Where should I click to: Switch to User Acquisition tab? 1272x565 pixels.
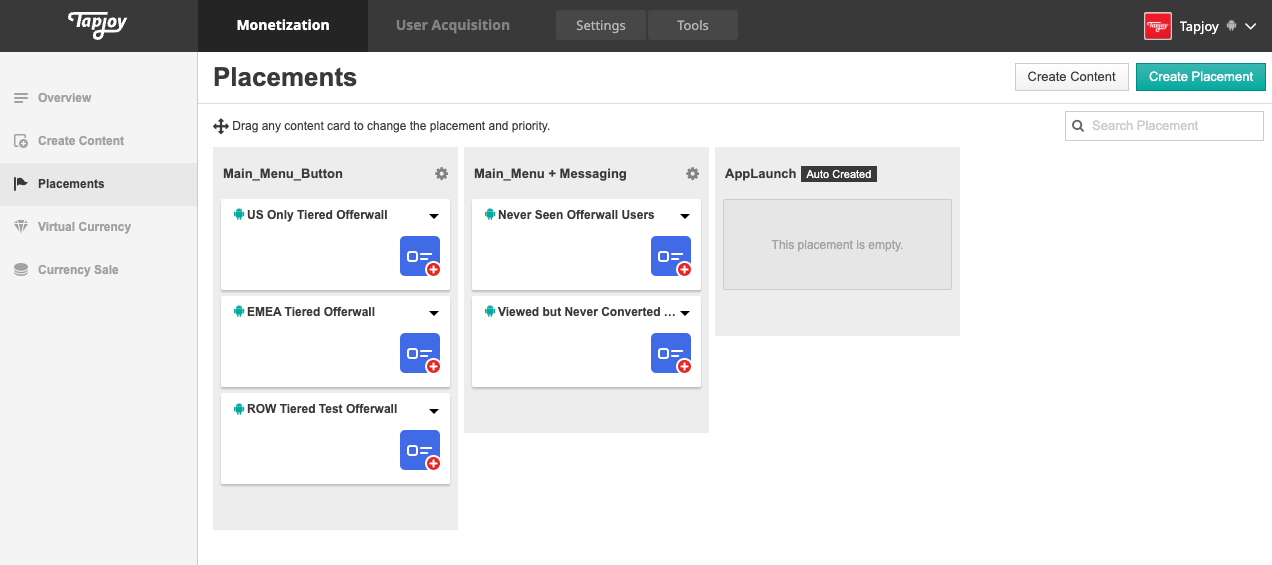click(x=452, y=25)
